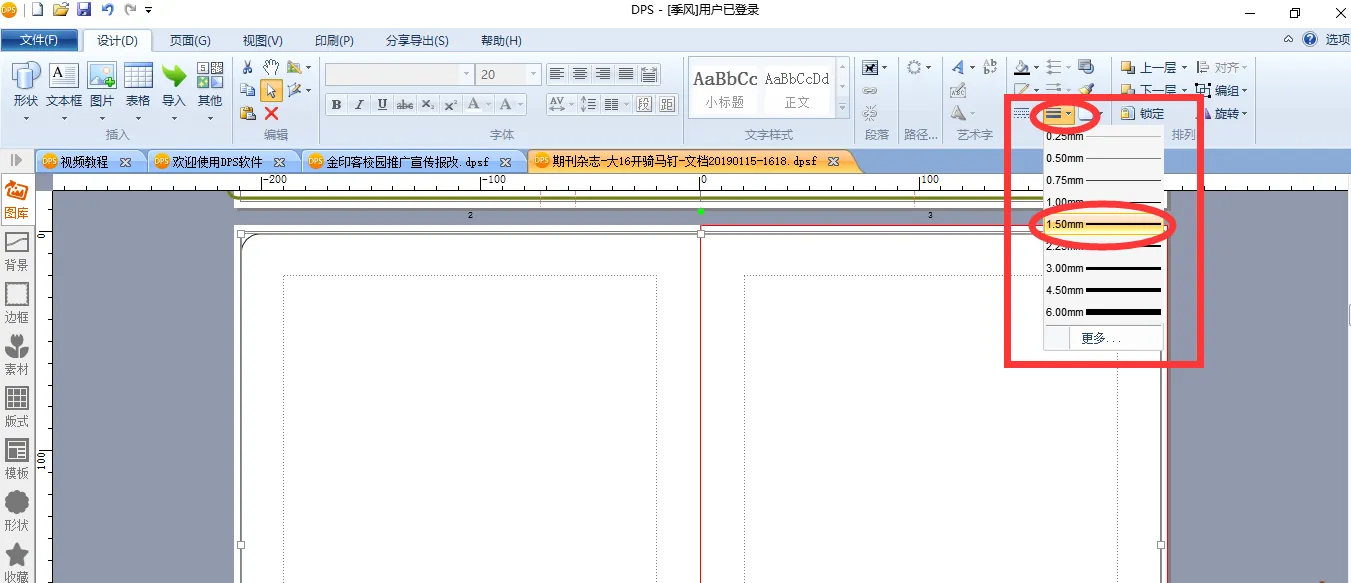Click the cut (scissors) icon
The height and width of the screenshot is (583, 1351).
248,67
